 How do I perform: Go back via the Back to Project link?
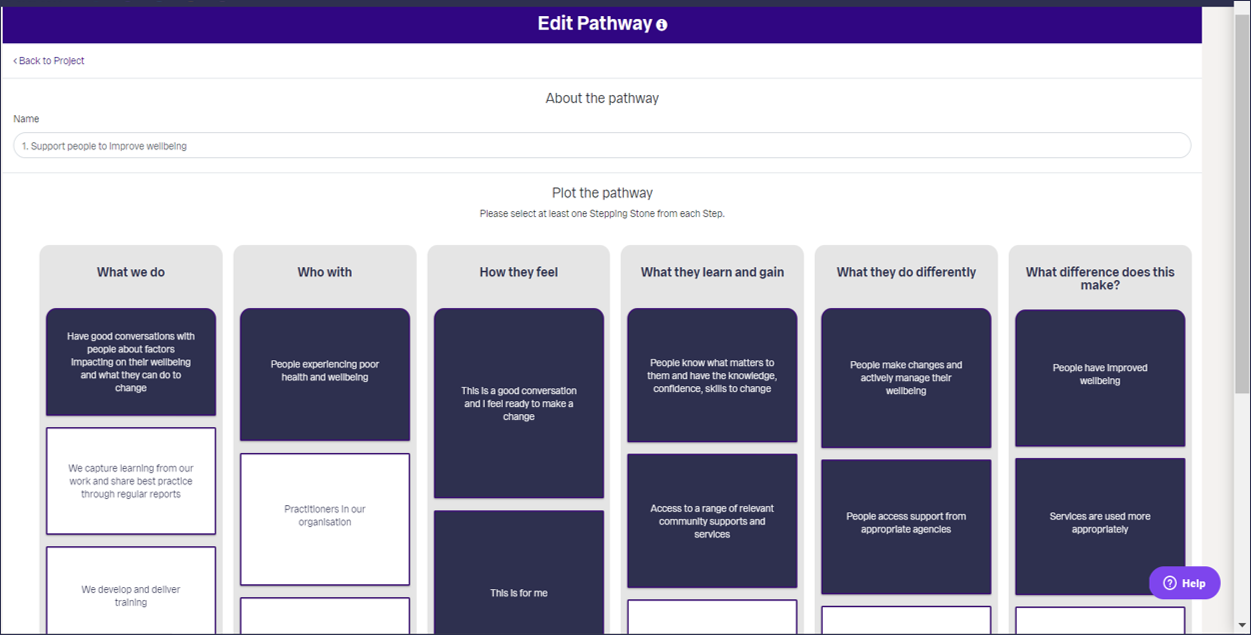(x=49, y=61)
